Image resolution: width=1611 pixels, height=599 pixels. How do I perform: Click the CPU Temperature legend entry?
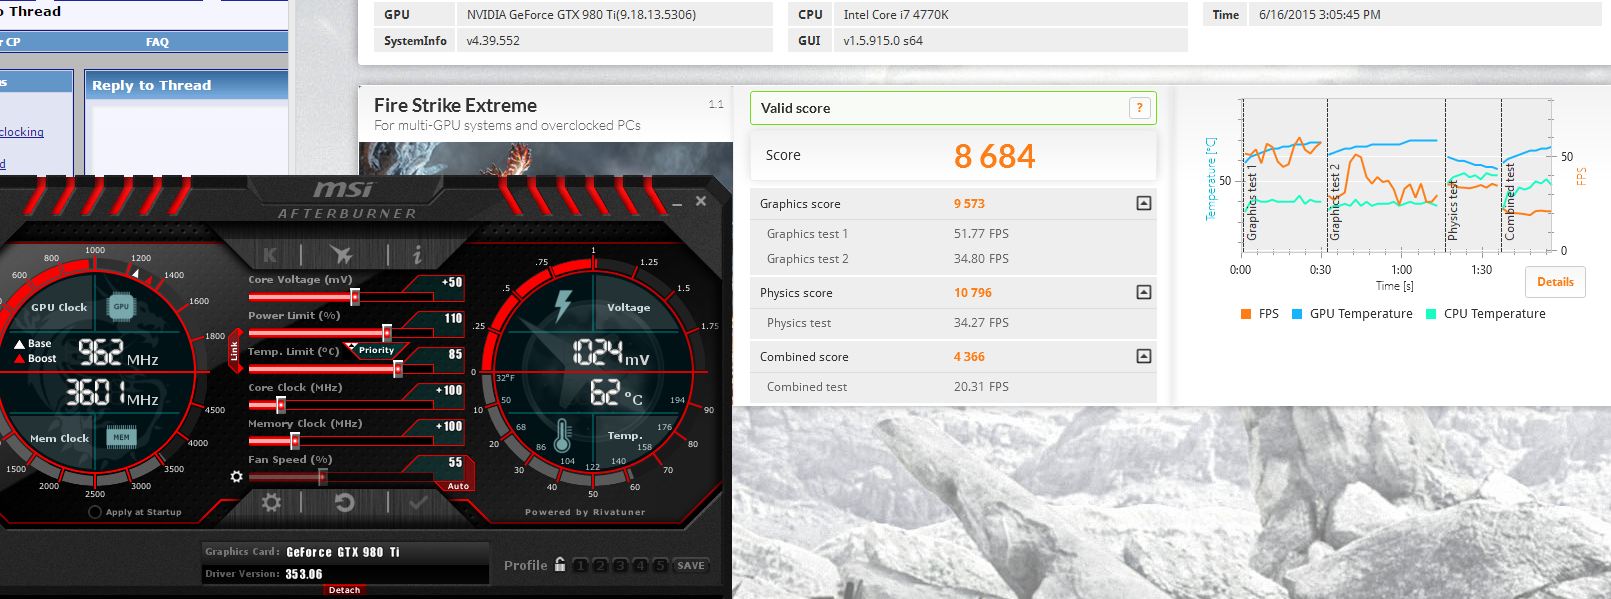pos(1485,313)
